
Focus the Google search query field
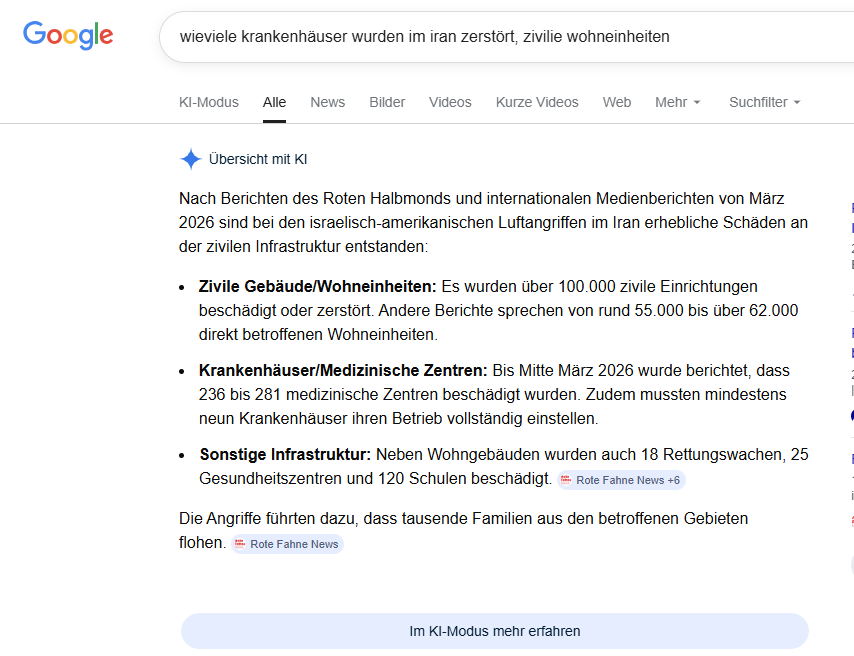[500, 37]
